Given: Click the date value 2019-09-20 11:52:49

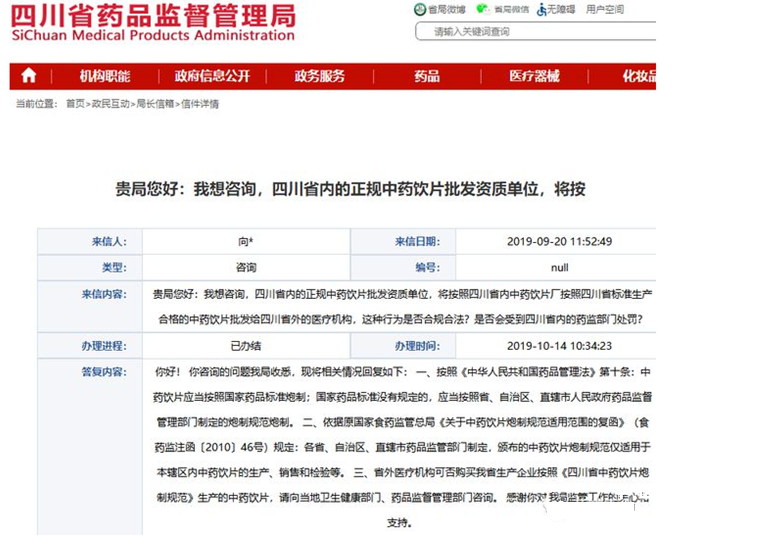Looking at the screenshot, I should point(560,241).
